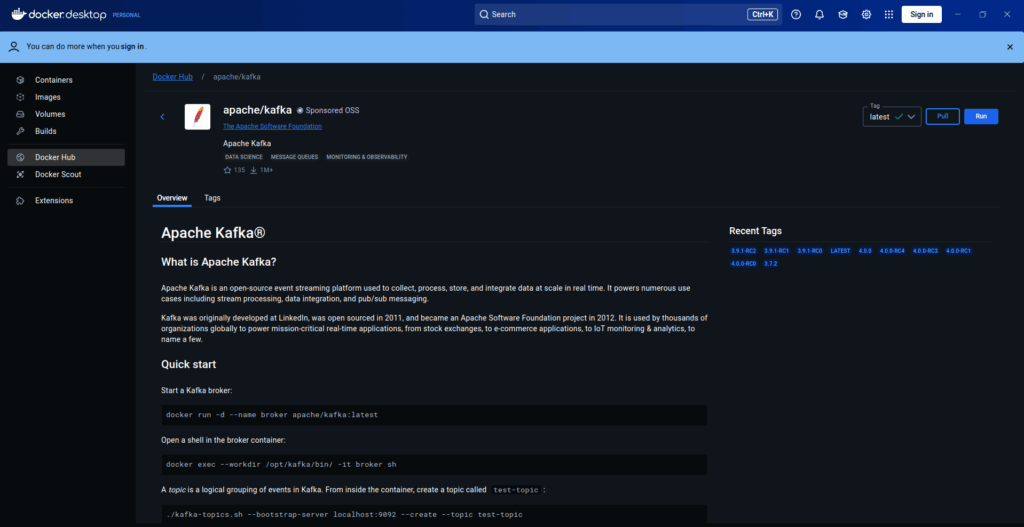
Task: Click the Containers sidebar icon
Action: (x=20, y=80)
